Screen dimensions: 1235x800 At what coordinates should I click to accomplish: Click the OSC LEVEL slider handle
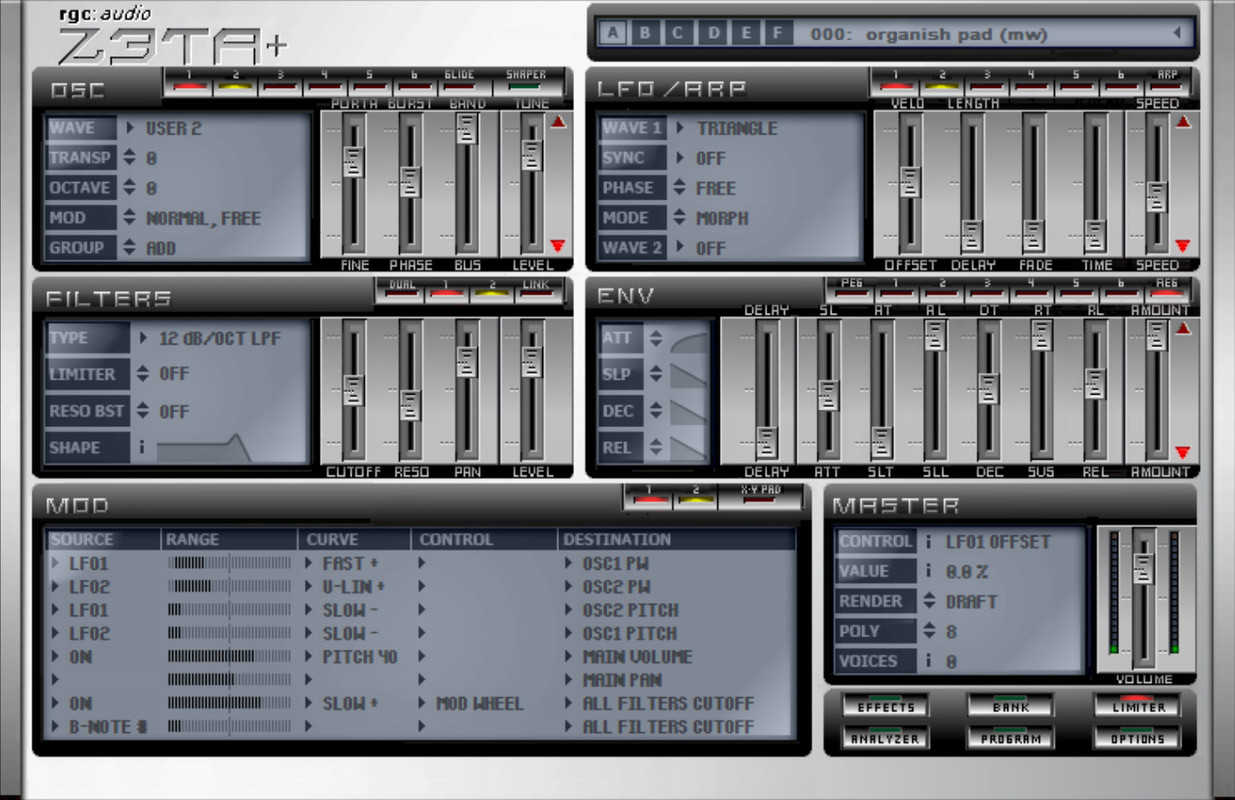coord(532,155)
